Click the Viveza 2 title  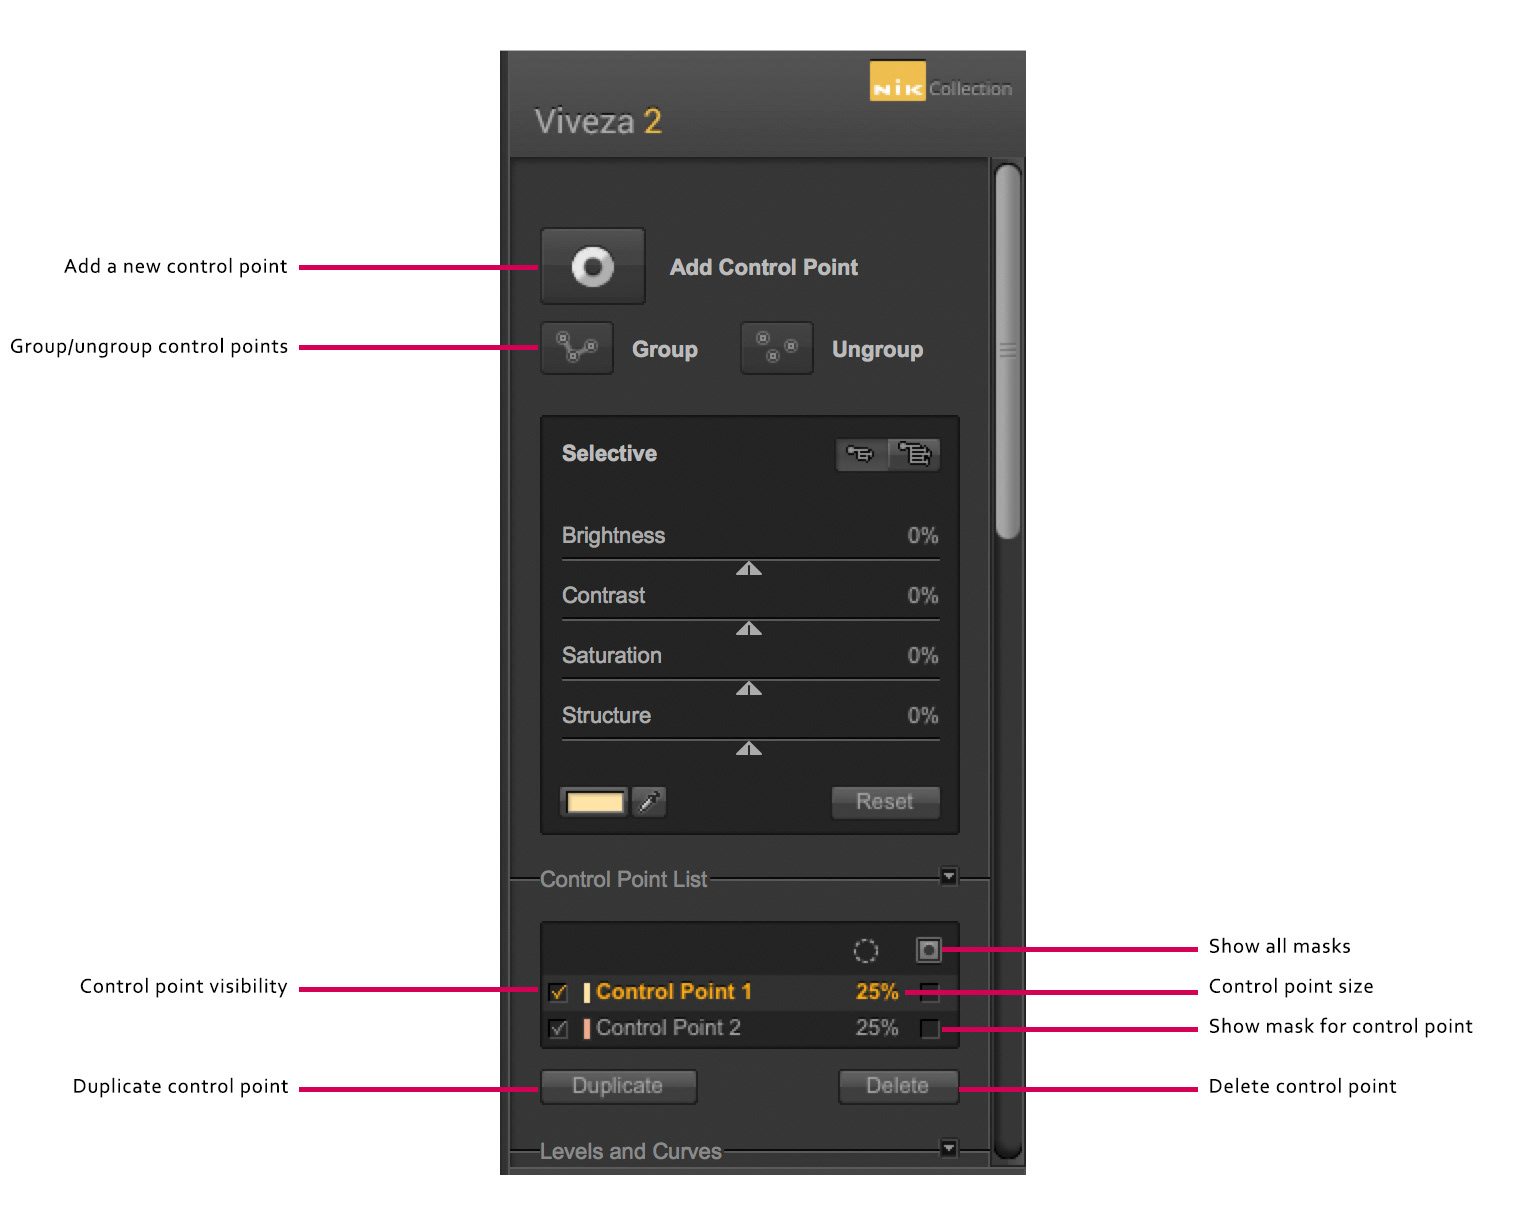pyautogui.click(x=598, y=122)
